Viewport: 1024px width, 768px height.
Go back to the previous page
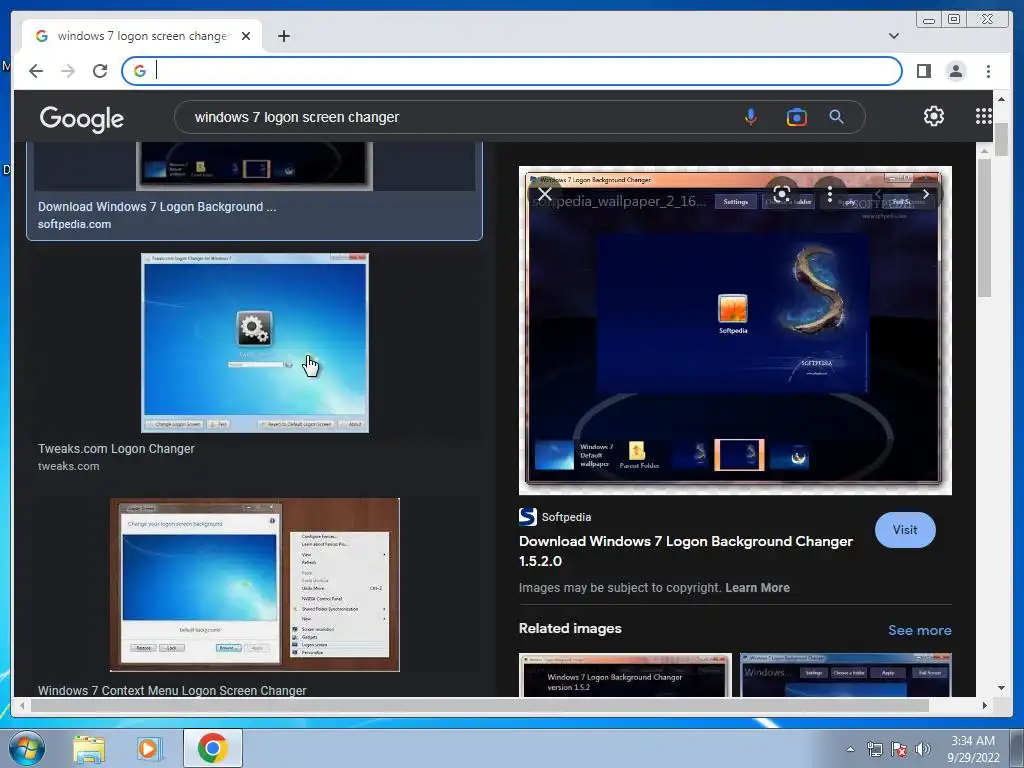pyautogui.click(x=36, y=71)
